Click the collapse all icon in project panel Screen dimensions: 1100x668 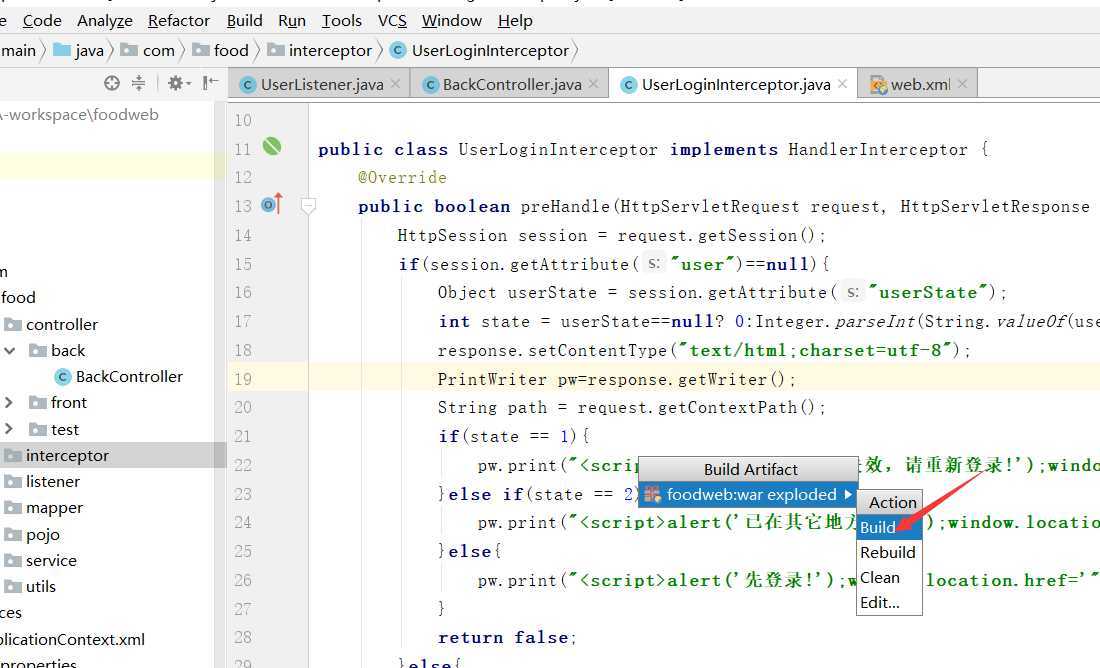point(138,84)
